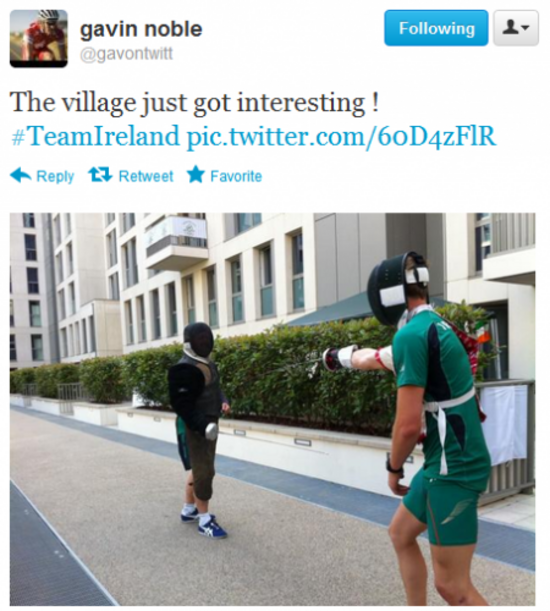Image resolution: width=550 pixels, height=611 pixels.
Task: Click the person icon on user menu
Action: (x=510, y=28)
